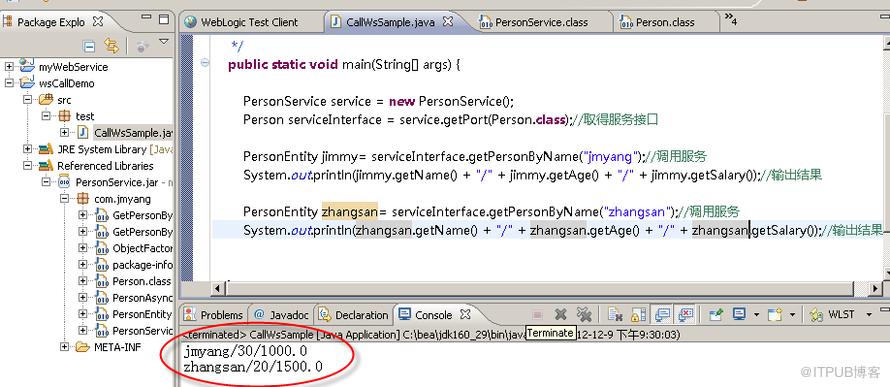Collapse the wsCallDemo project node
The width and height of the screenshot is (890, 387).
9,83
